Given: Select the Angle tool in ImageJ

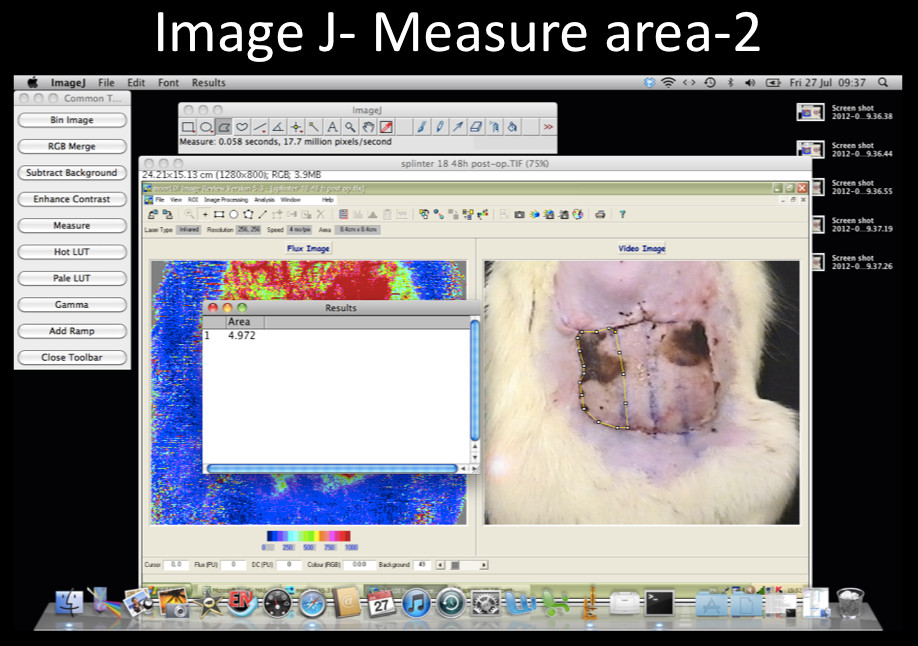Looking at the screenshot, I should 278,127.
